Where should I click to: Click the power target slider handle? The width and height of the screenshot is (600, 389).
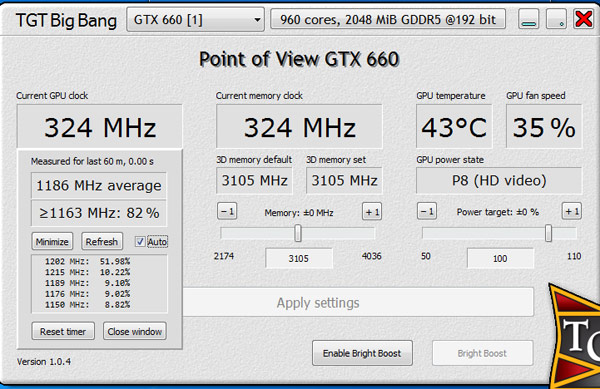(548, 233)
